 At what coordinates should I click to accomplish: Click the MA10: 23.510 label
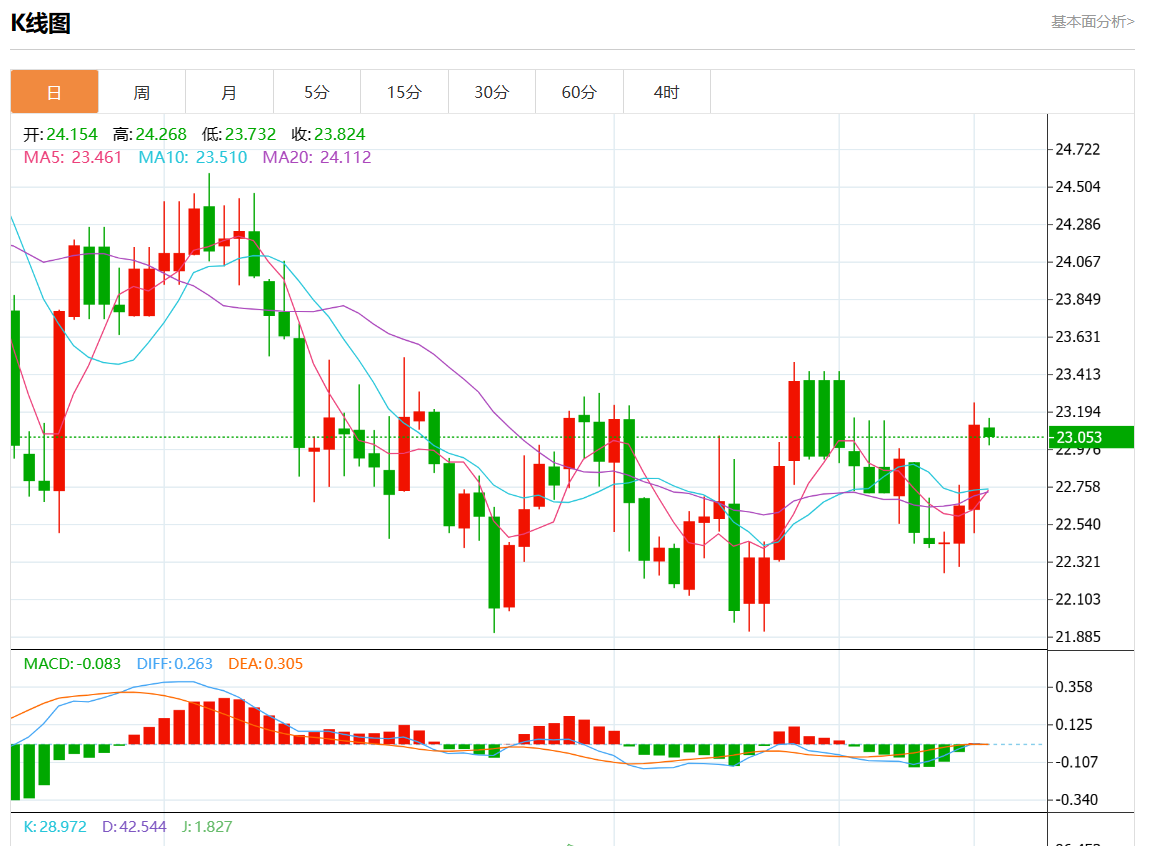(x=193, y=158)
